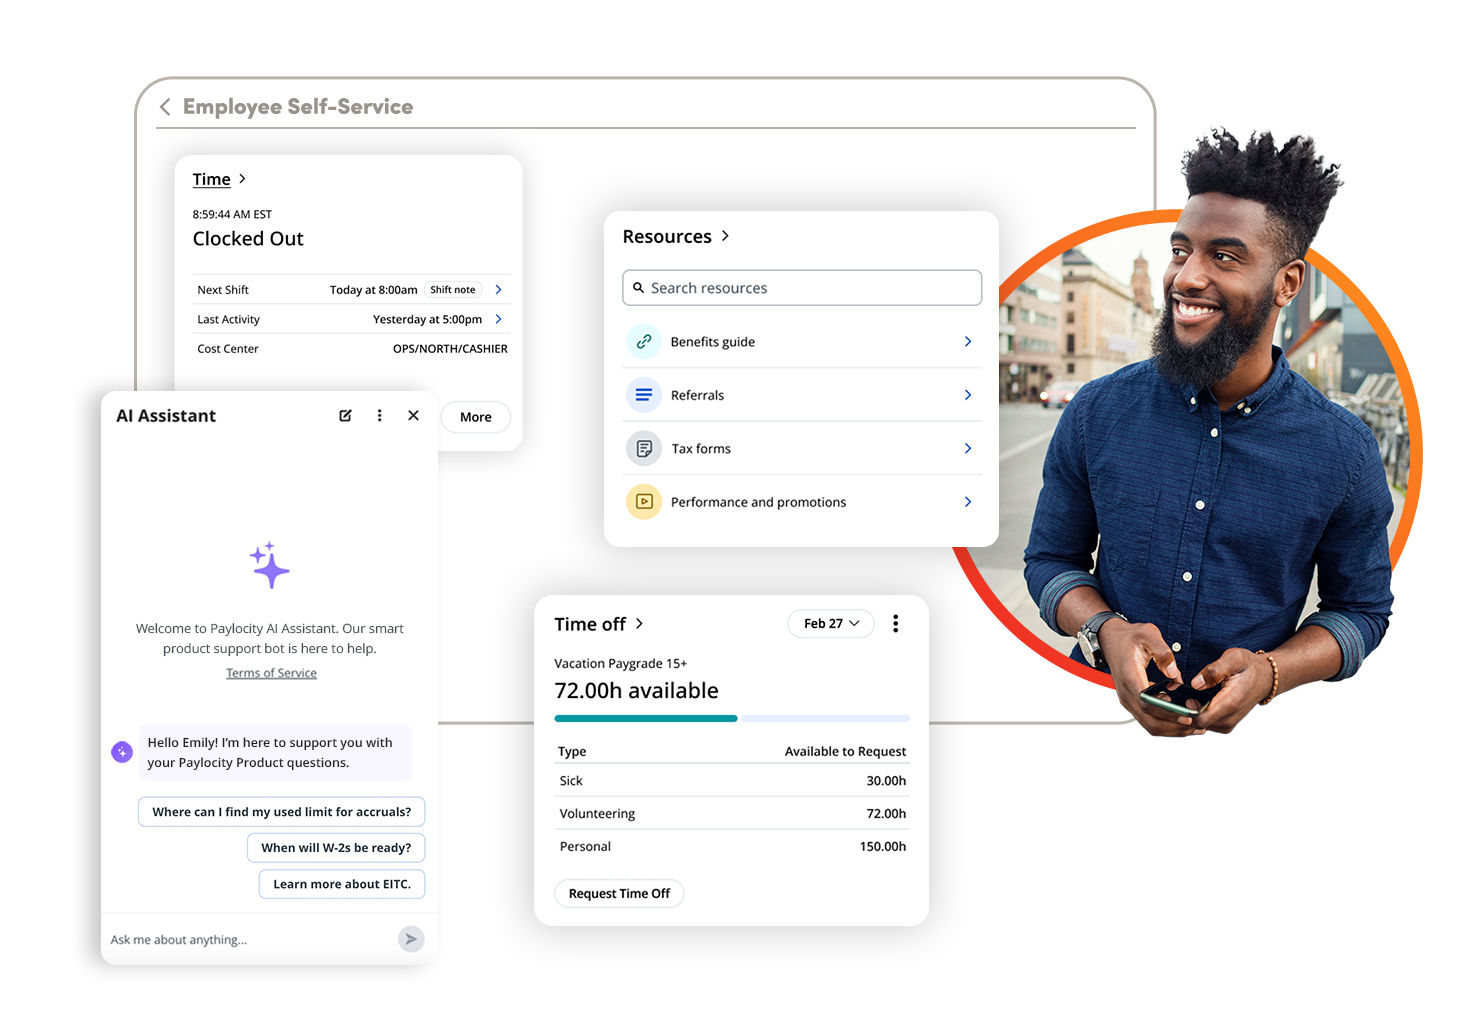Image resolution: width=1475 pixels, height=1018 pixels.
Task: Open the Time off kebab menu
Action: point(895,624)
